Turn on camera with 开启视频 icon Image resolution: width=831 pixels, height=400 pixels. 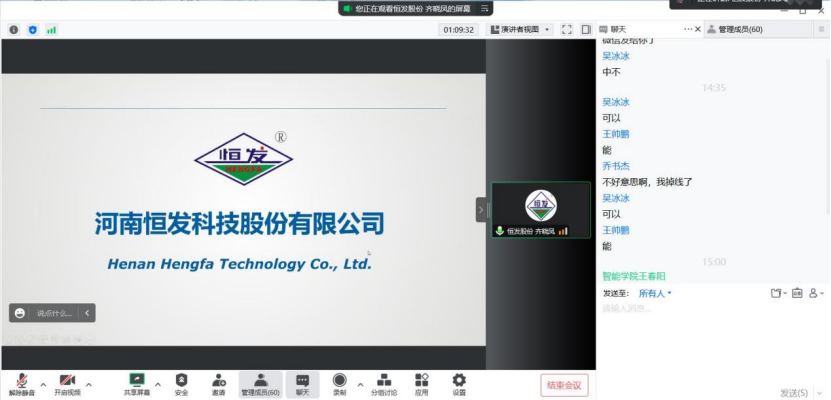[67, 384]
